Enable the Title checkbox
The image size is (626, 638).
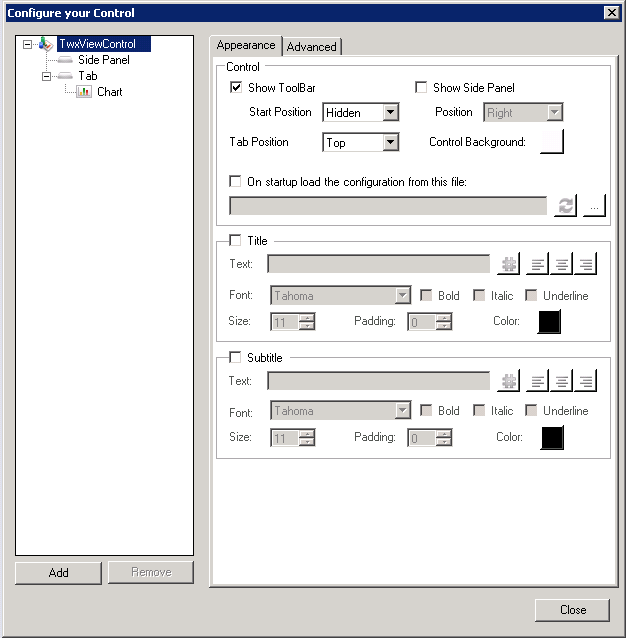(x=235, y=240)
